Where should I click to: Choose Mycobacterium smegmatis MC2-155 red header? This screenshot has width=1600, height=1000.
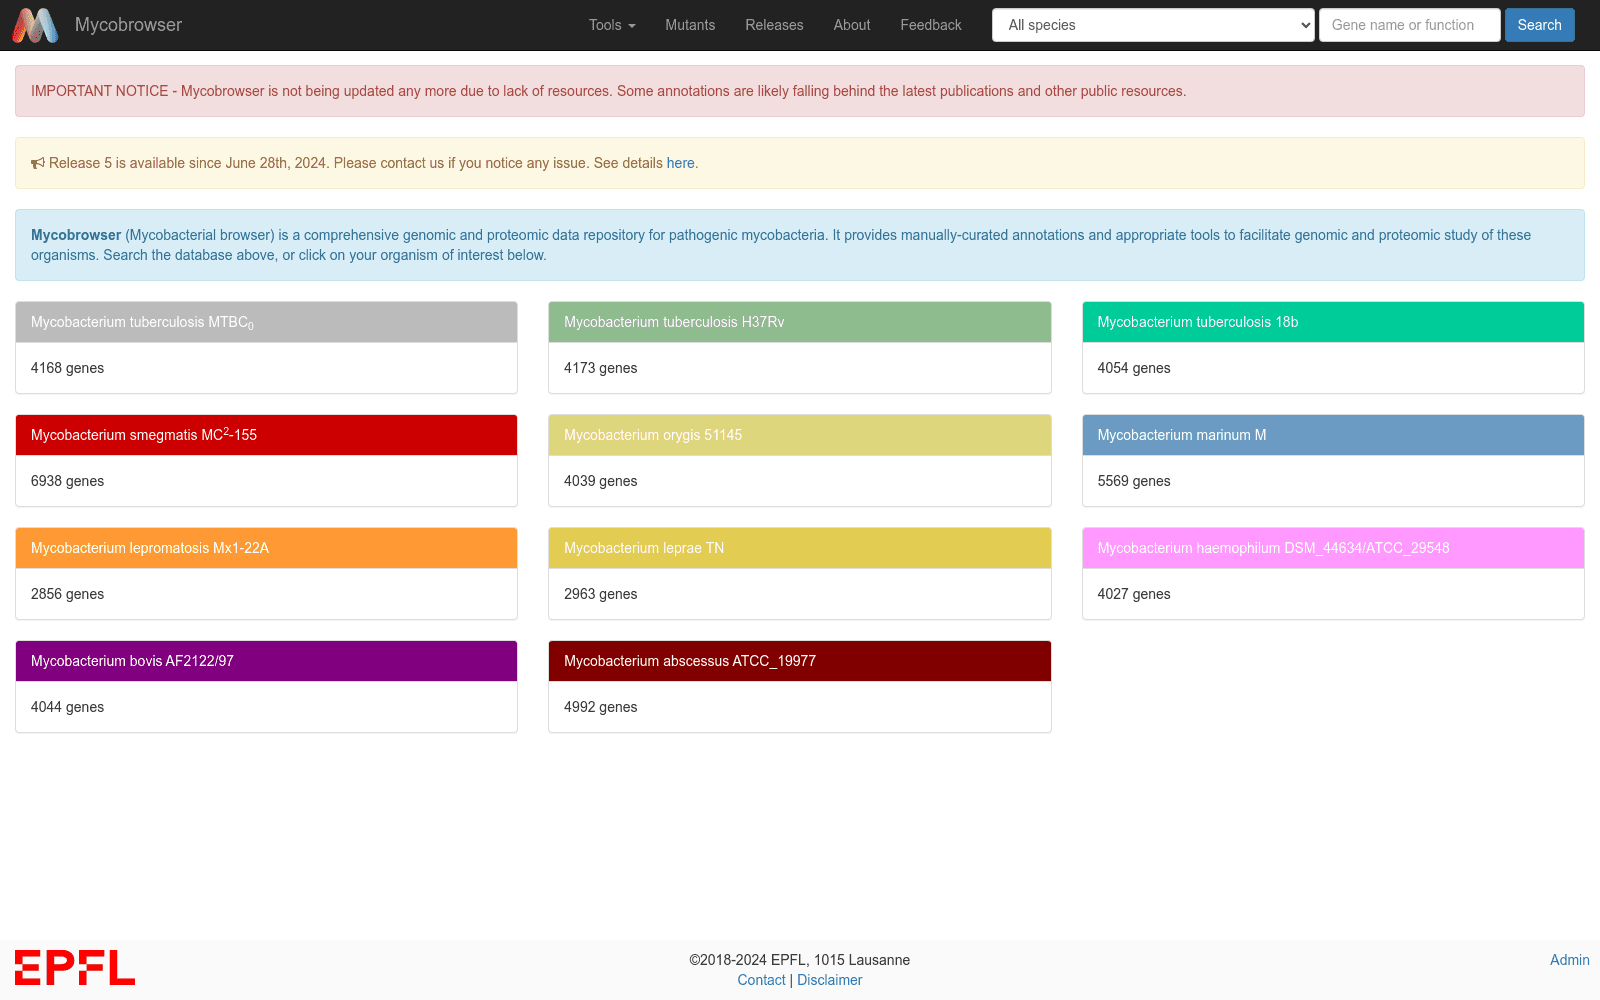pos(266,435)
